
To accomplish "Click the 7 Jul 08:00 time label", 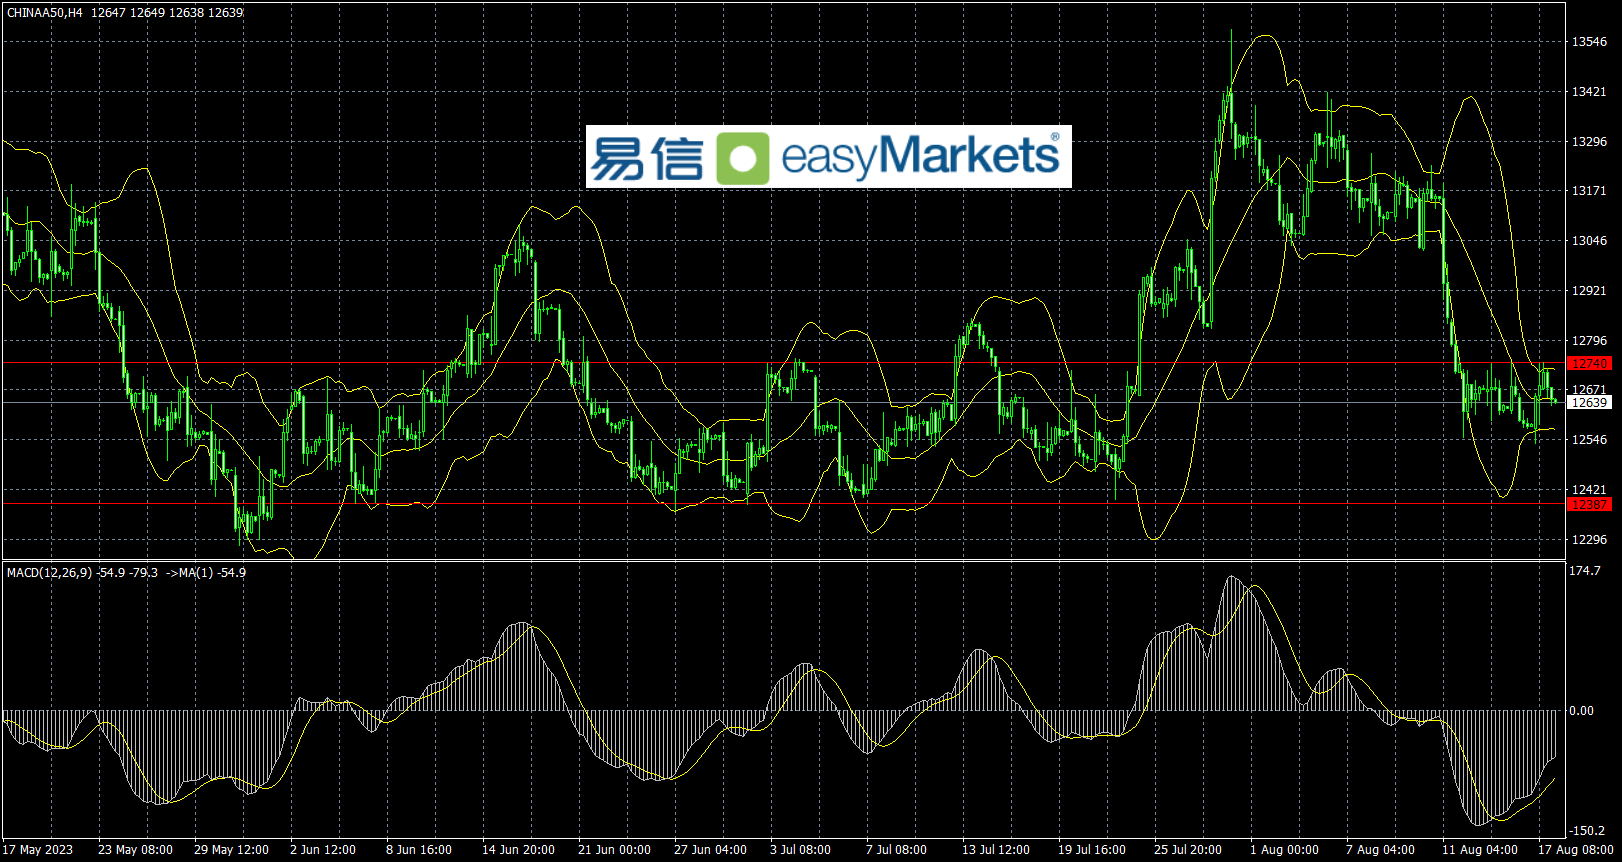I will click(896, 850).
